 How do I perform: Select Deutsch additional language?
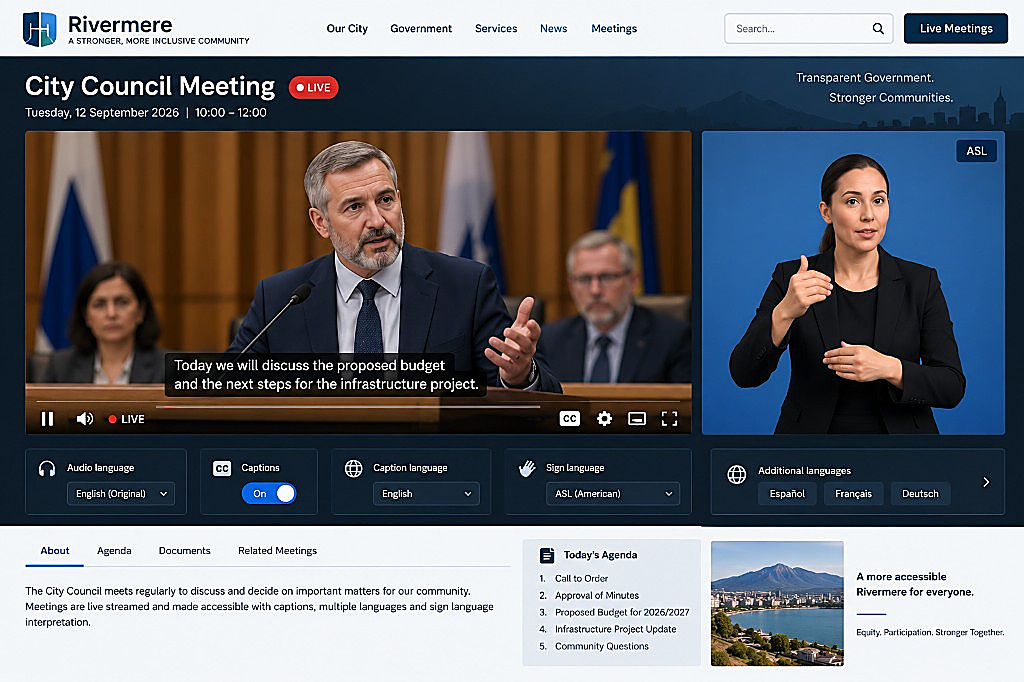click(x=920, y=494)
